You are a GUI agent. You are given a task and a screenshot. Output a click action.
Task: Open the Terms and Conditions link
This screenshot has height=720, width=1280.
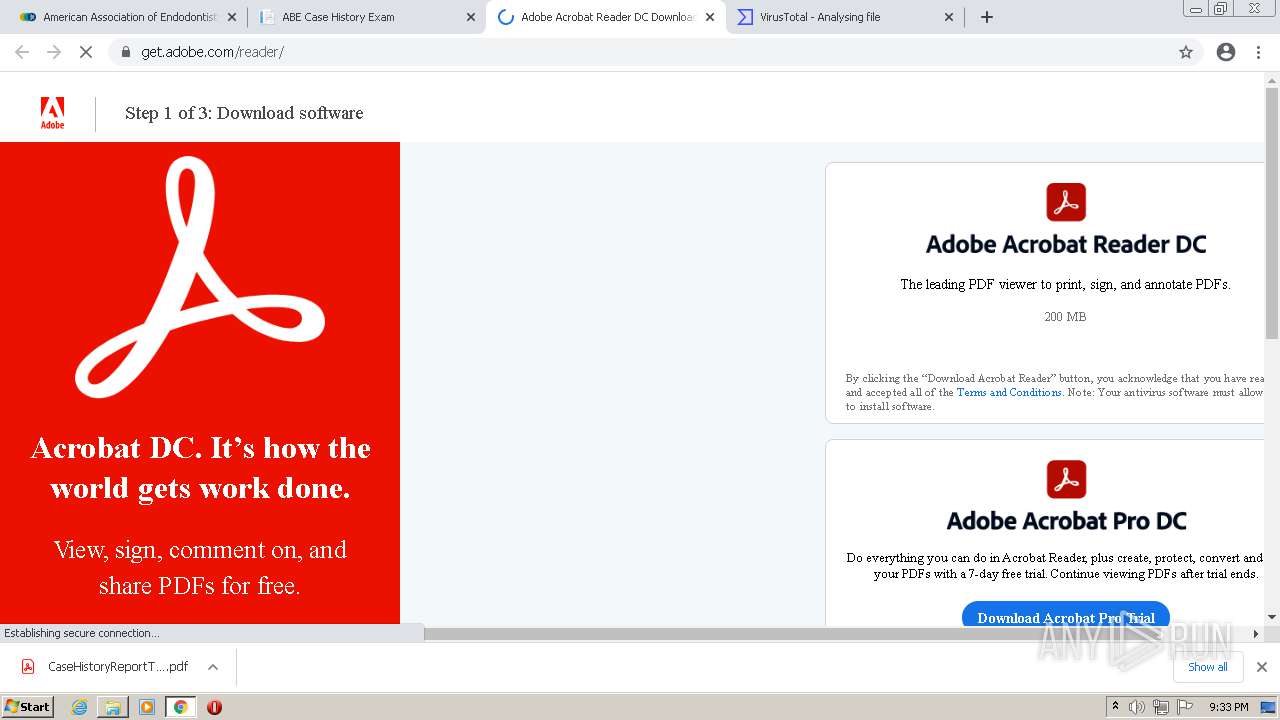[1009, 392]
